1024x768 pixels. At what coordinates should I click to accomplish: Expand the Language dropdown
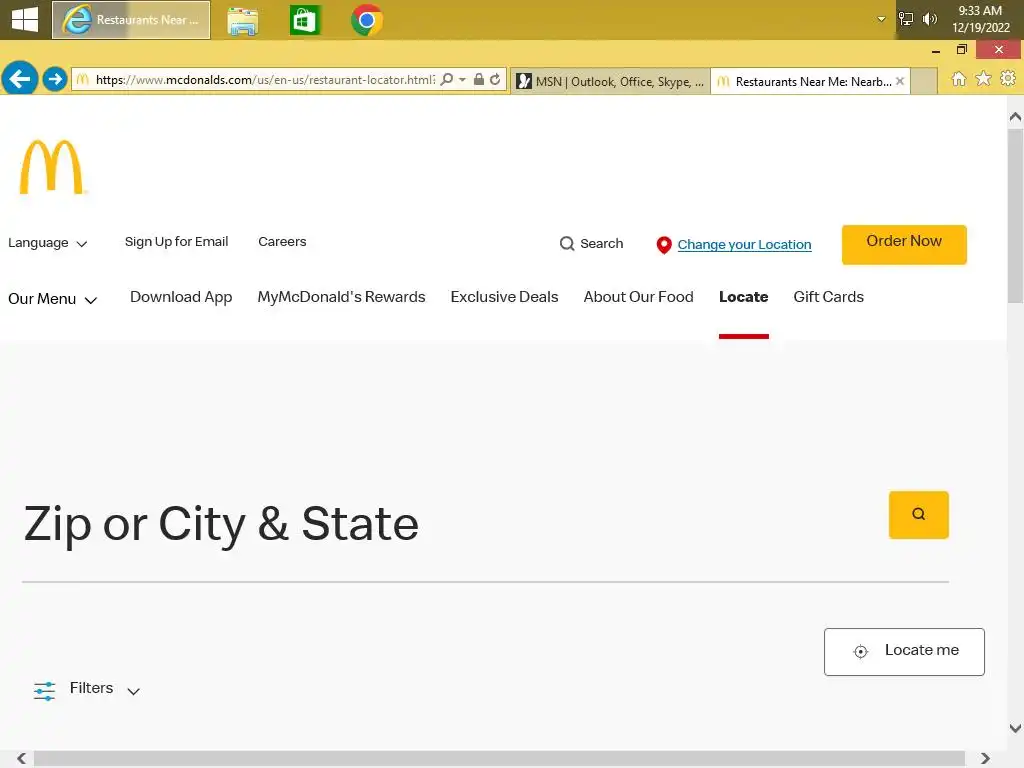click(x=47, y=243)
